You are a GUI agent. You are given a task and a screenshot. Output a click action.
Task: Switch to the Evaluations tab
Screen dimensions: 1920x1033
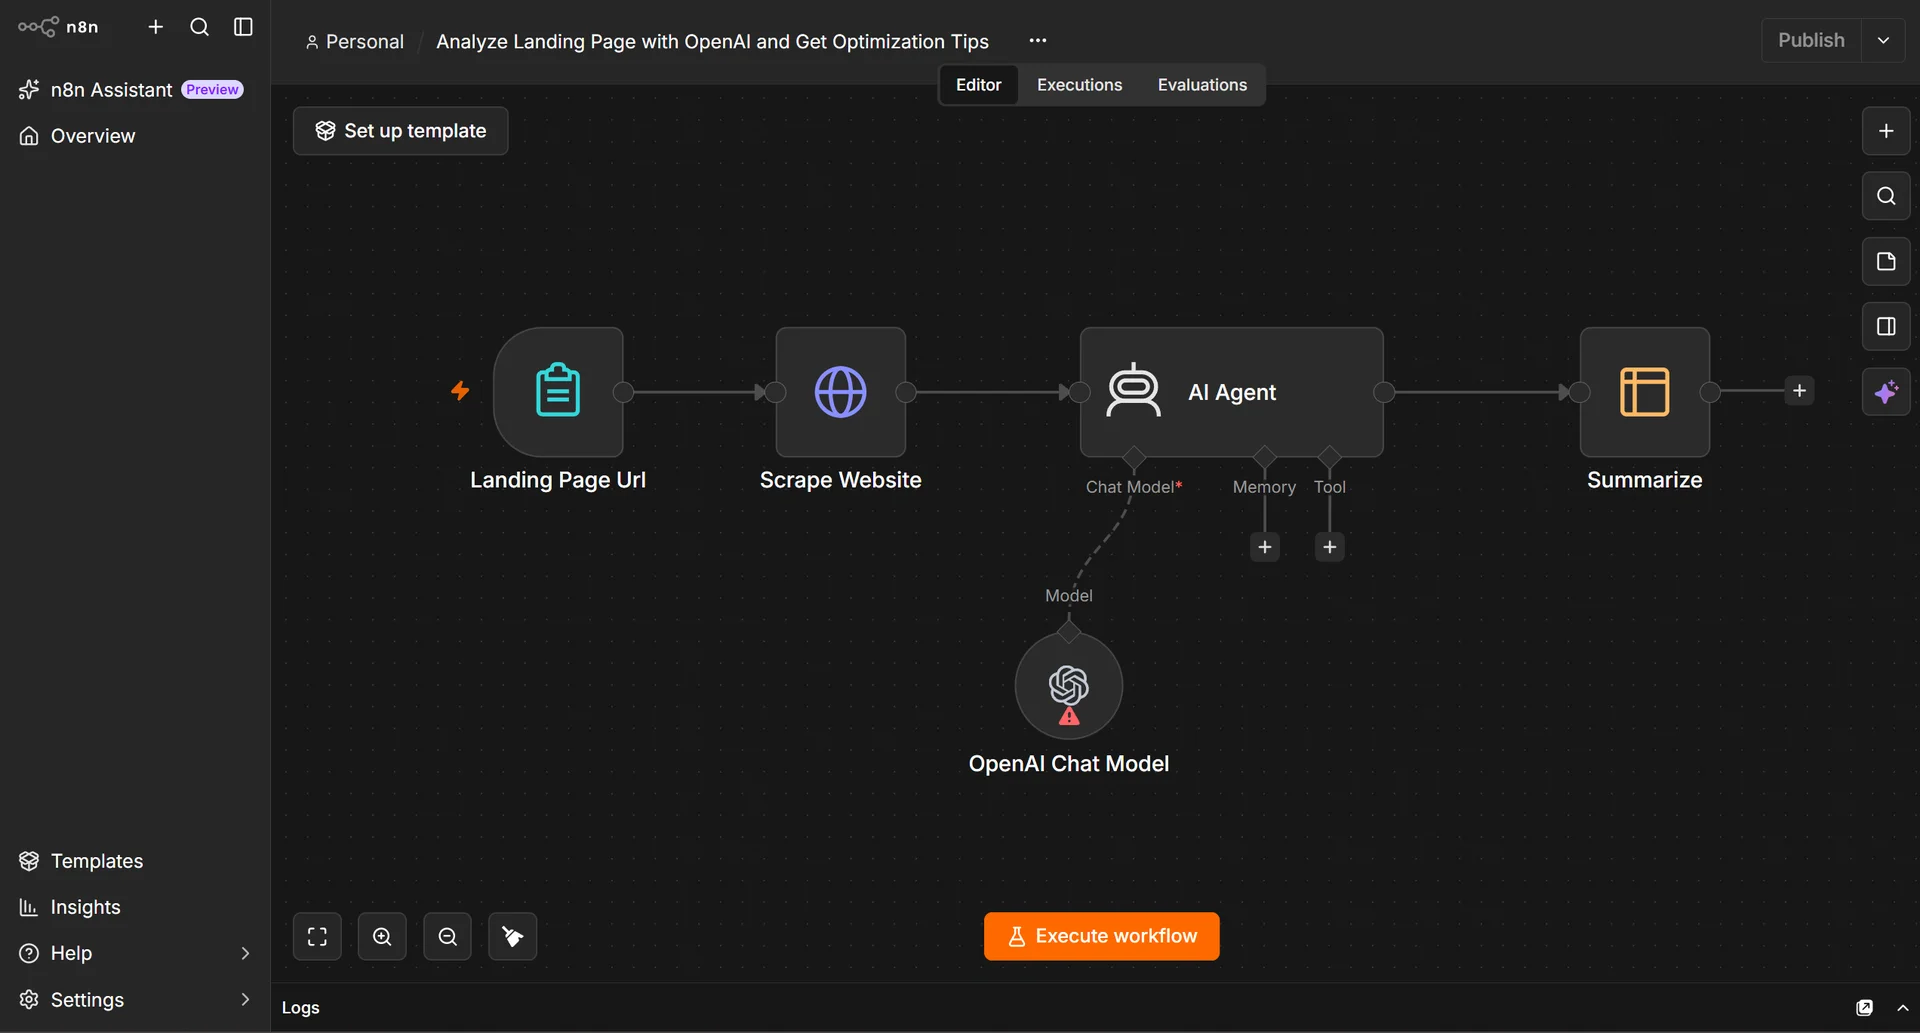point(1202,85)
